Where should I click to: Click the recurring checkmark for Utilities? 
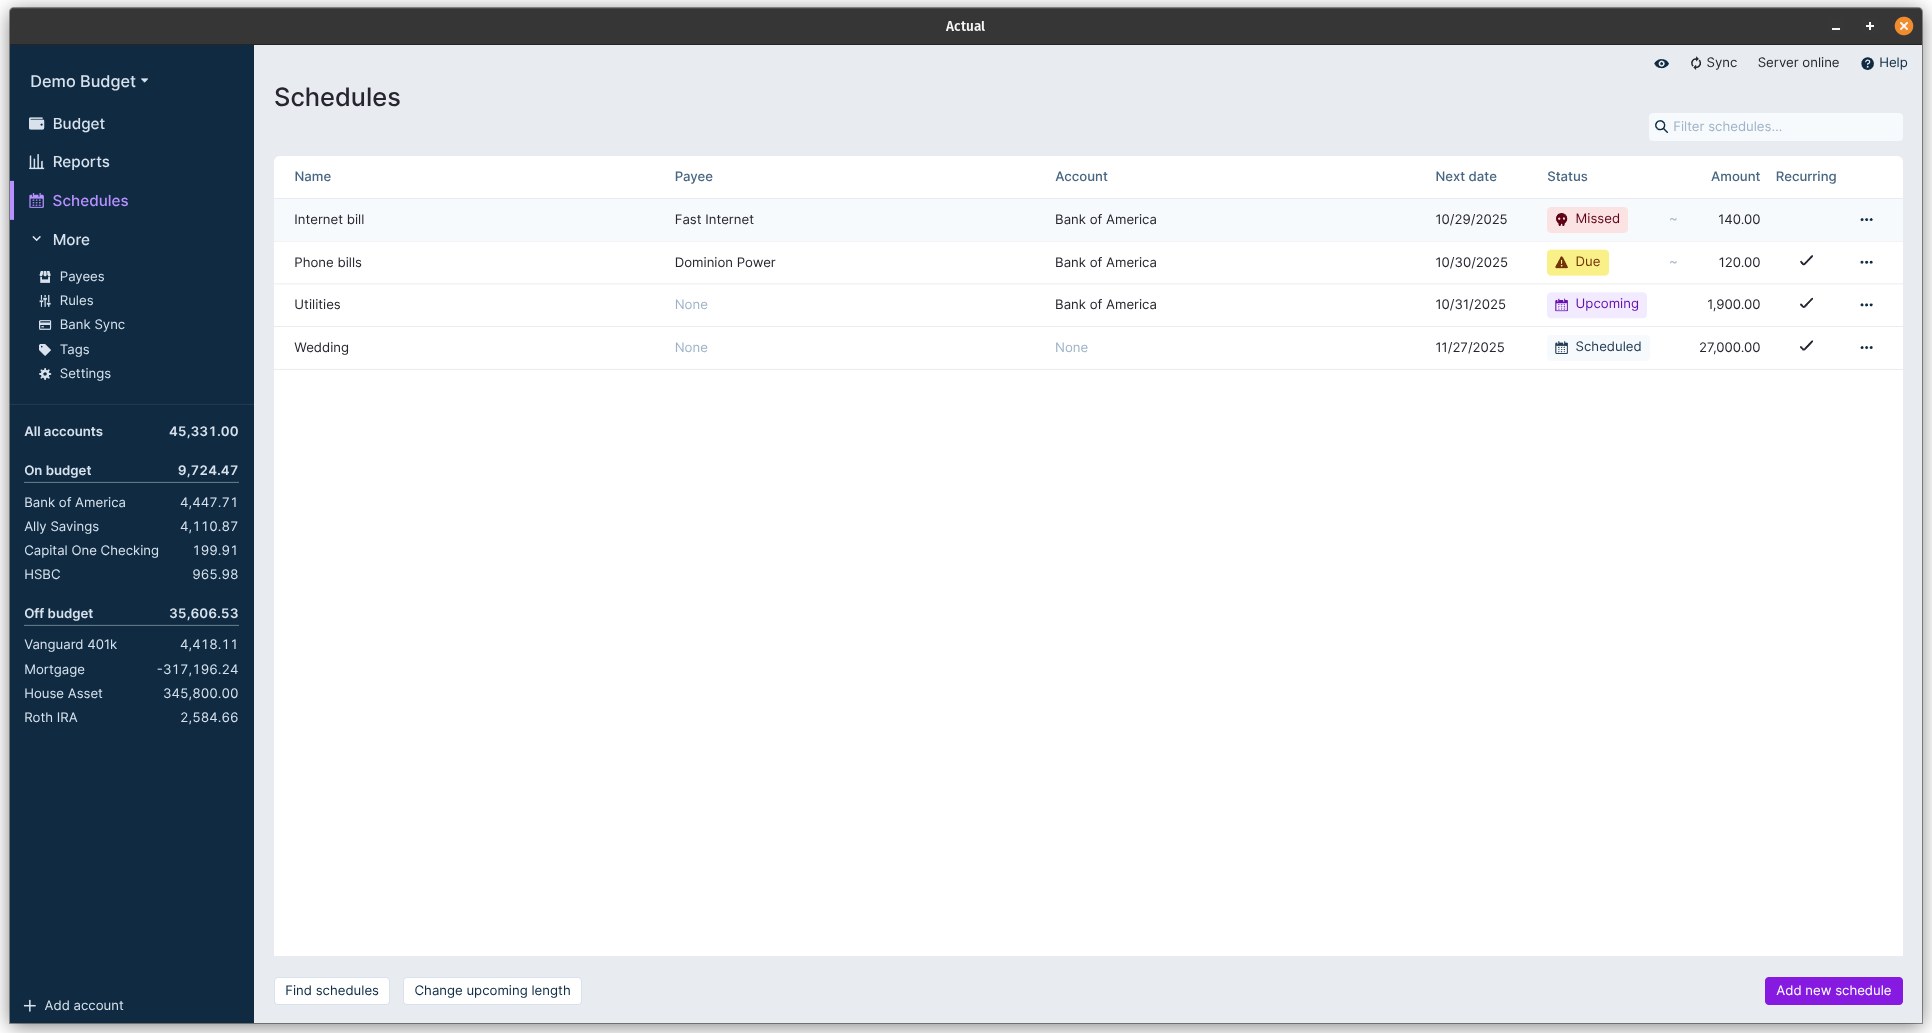tap(1806, 304)
